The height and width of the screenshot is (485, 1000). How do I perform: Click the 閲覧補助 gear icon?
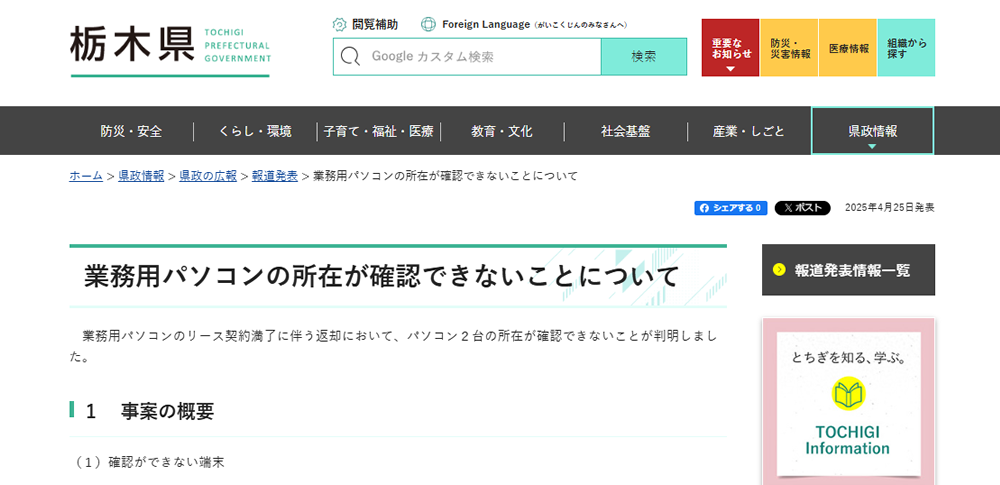click(339, 25)
